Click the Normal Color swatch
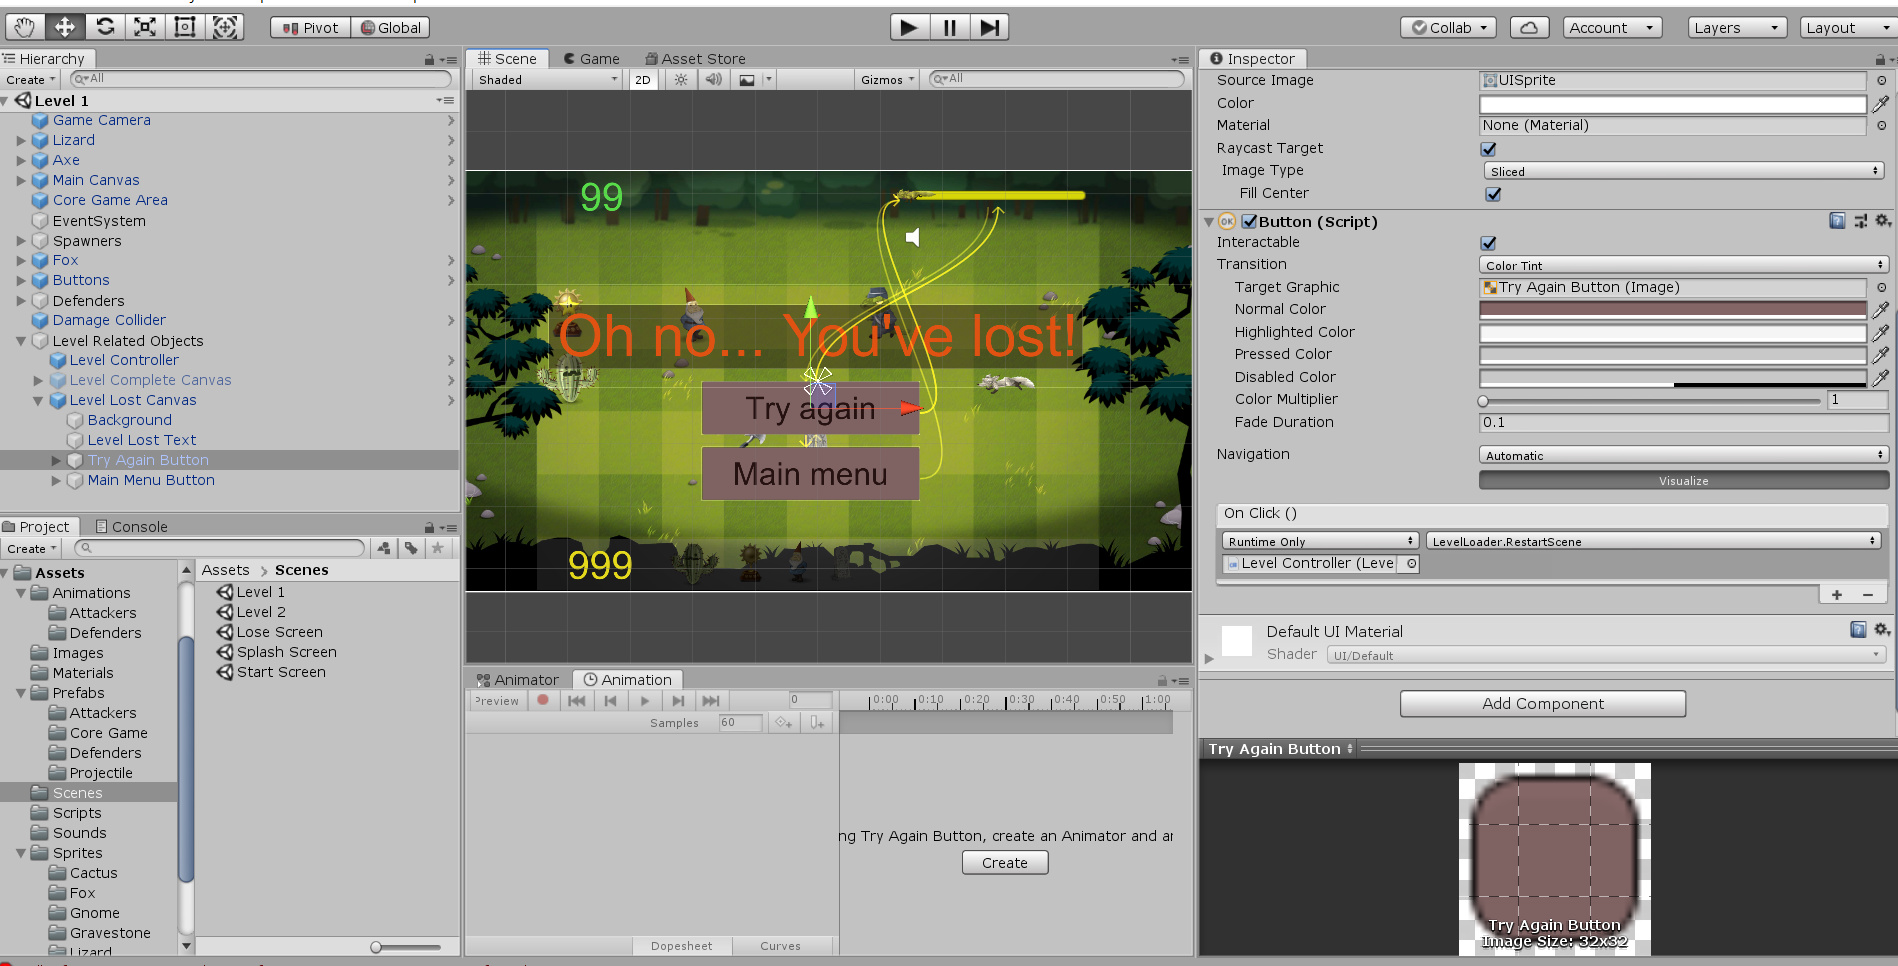1898x966 pixels. (x=1672, y=310)
